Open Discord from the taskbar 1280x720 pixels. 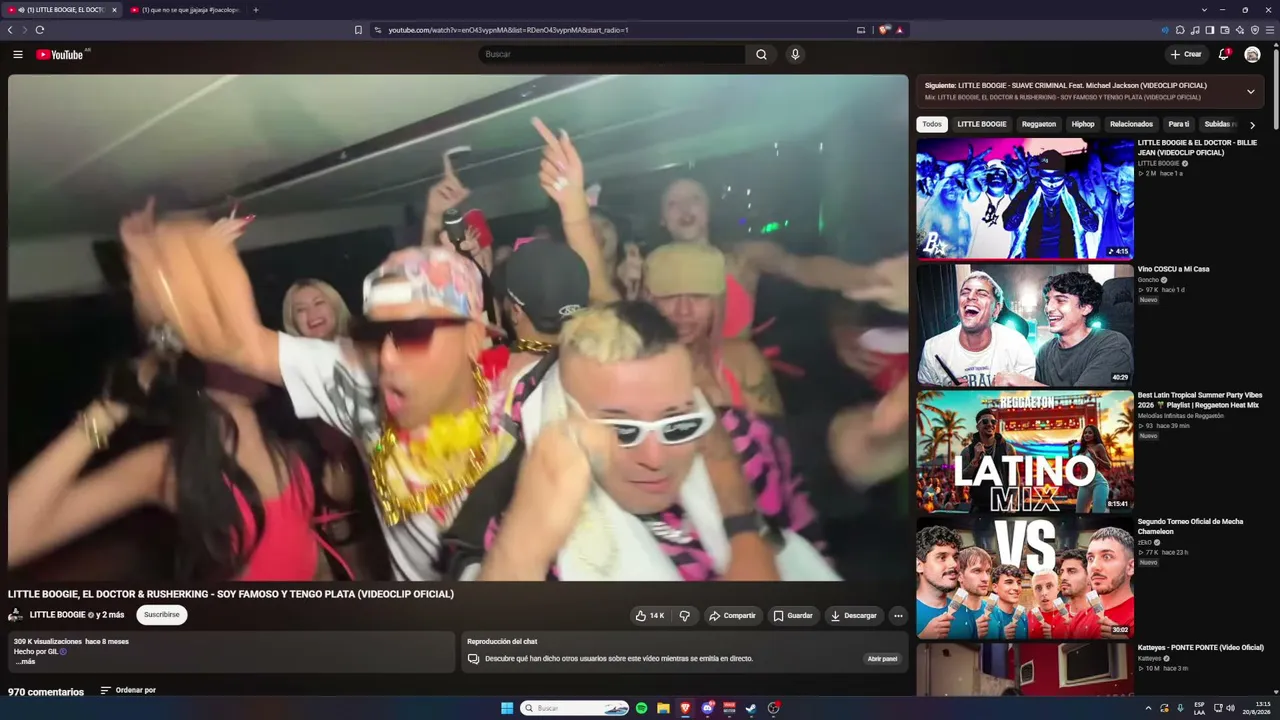click(707, 708)
